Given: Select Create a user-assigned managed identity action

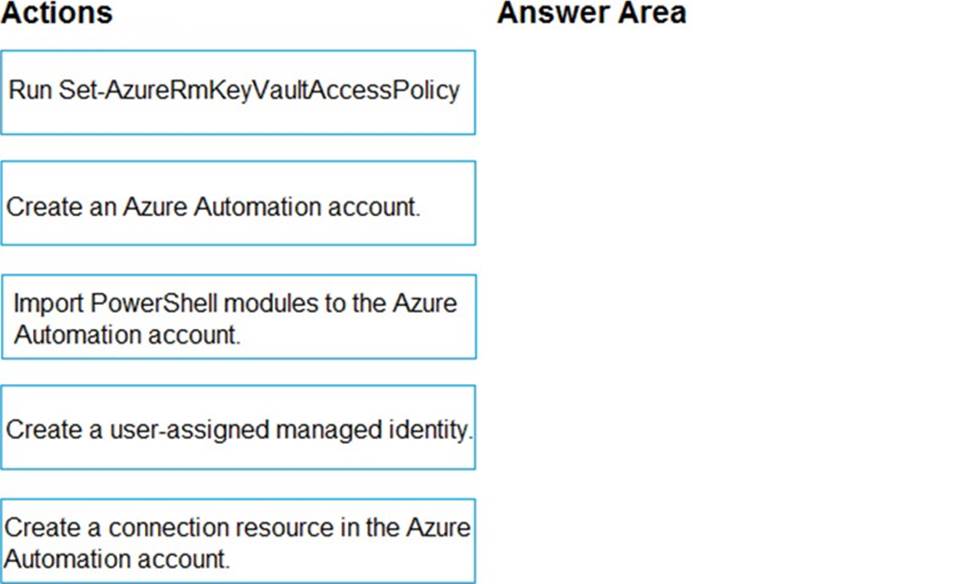Looking at the screenshot, I should coord(238,428).
